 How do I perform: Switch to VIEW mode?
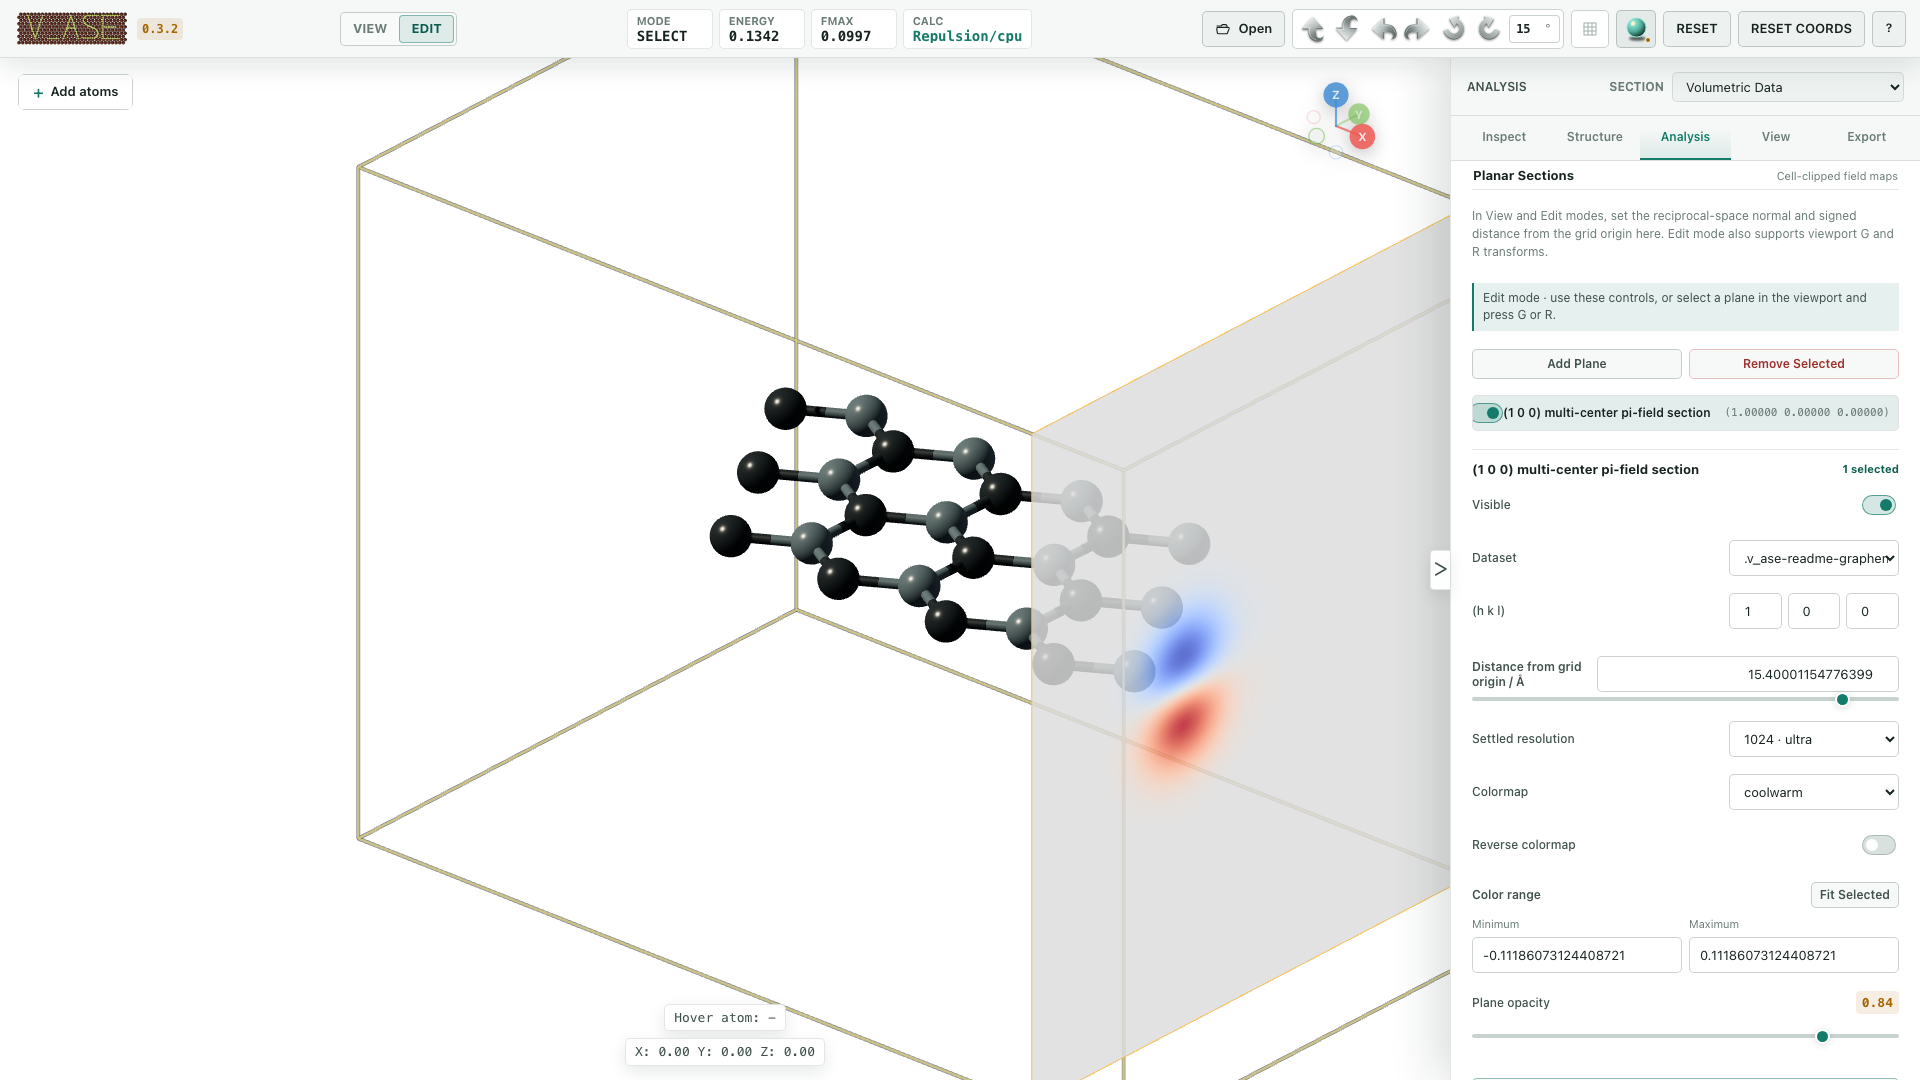pos(370,29)
